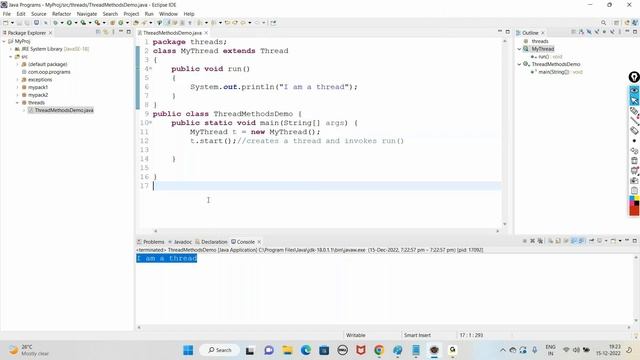
Task: Select the pen tool in annotation bar
Action: pos(634,111)
